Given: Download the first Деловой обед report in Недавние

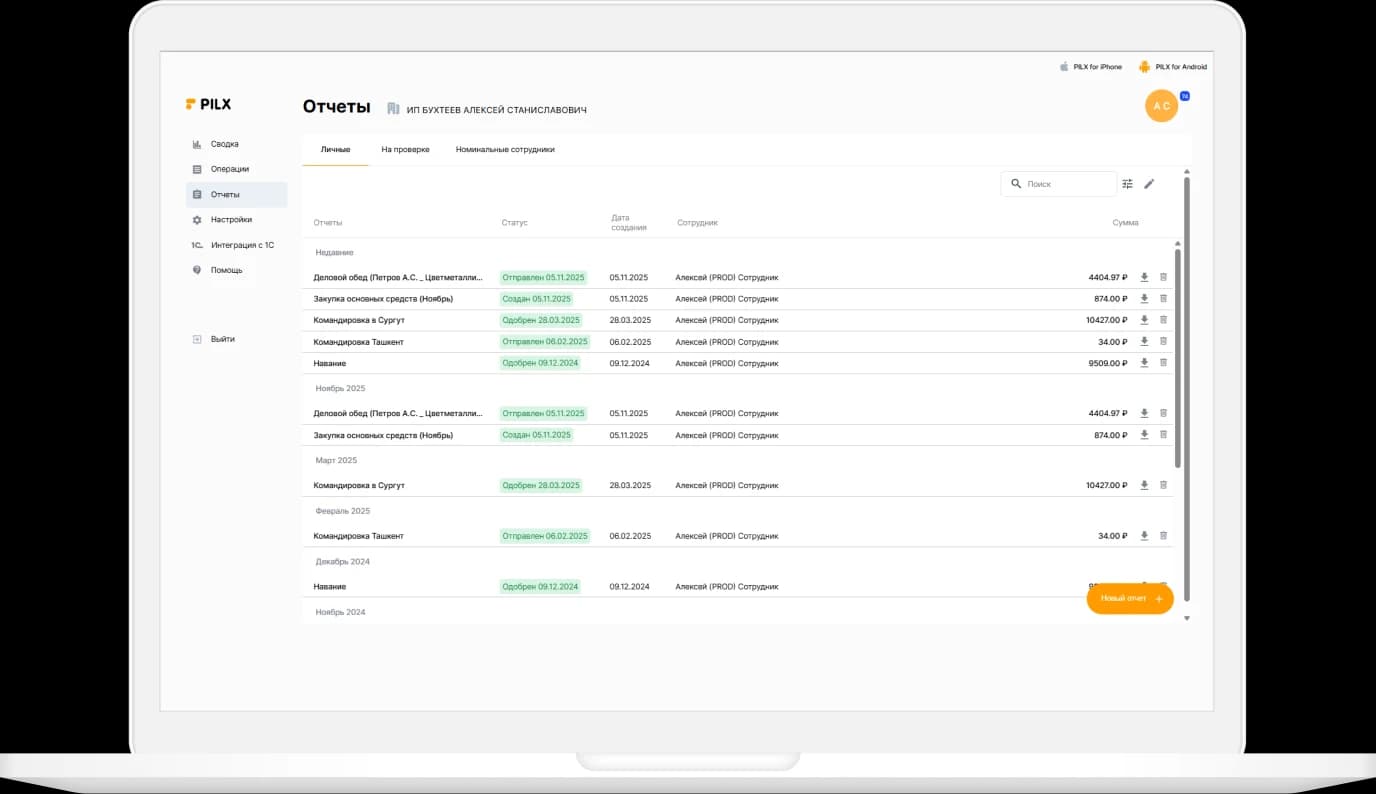Looking at the screenshot, I should tap(1144, 277).
